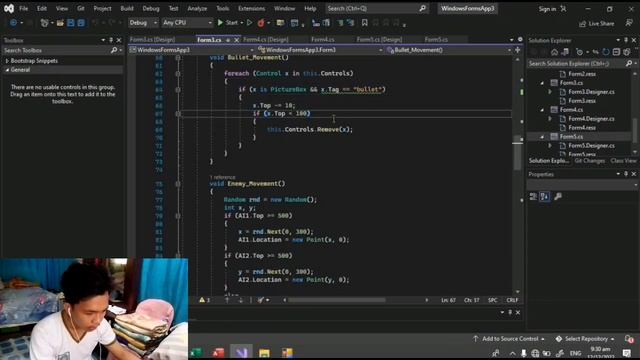
Task: Click the Navigate Backward round arrow
Action: pyautogui.click(x=13, y=23)
